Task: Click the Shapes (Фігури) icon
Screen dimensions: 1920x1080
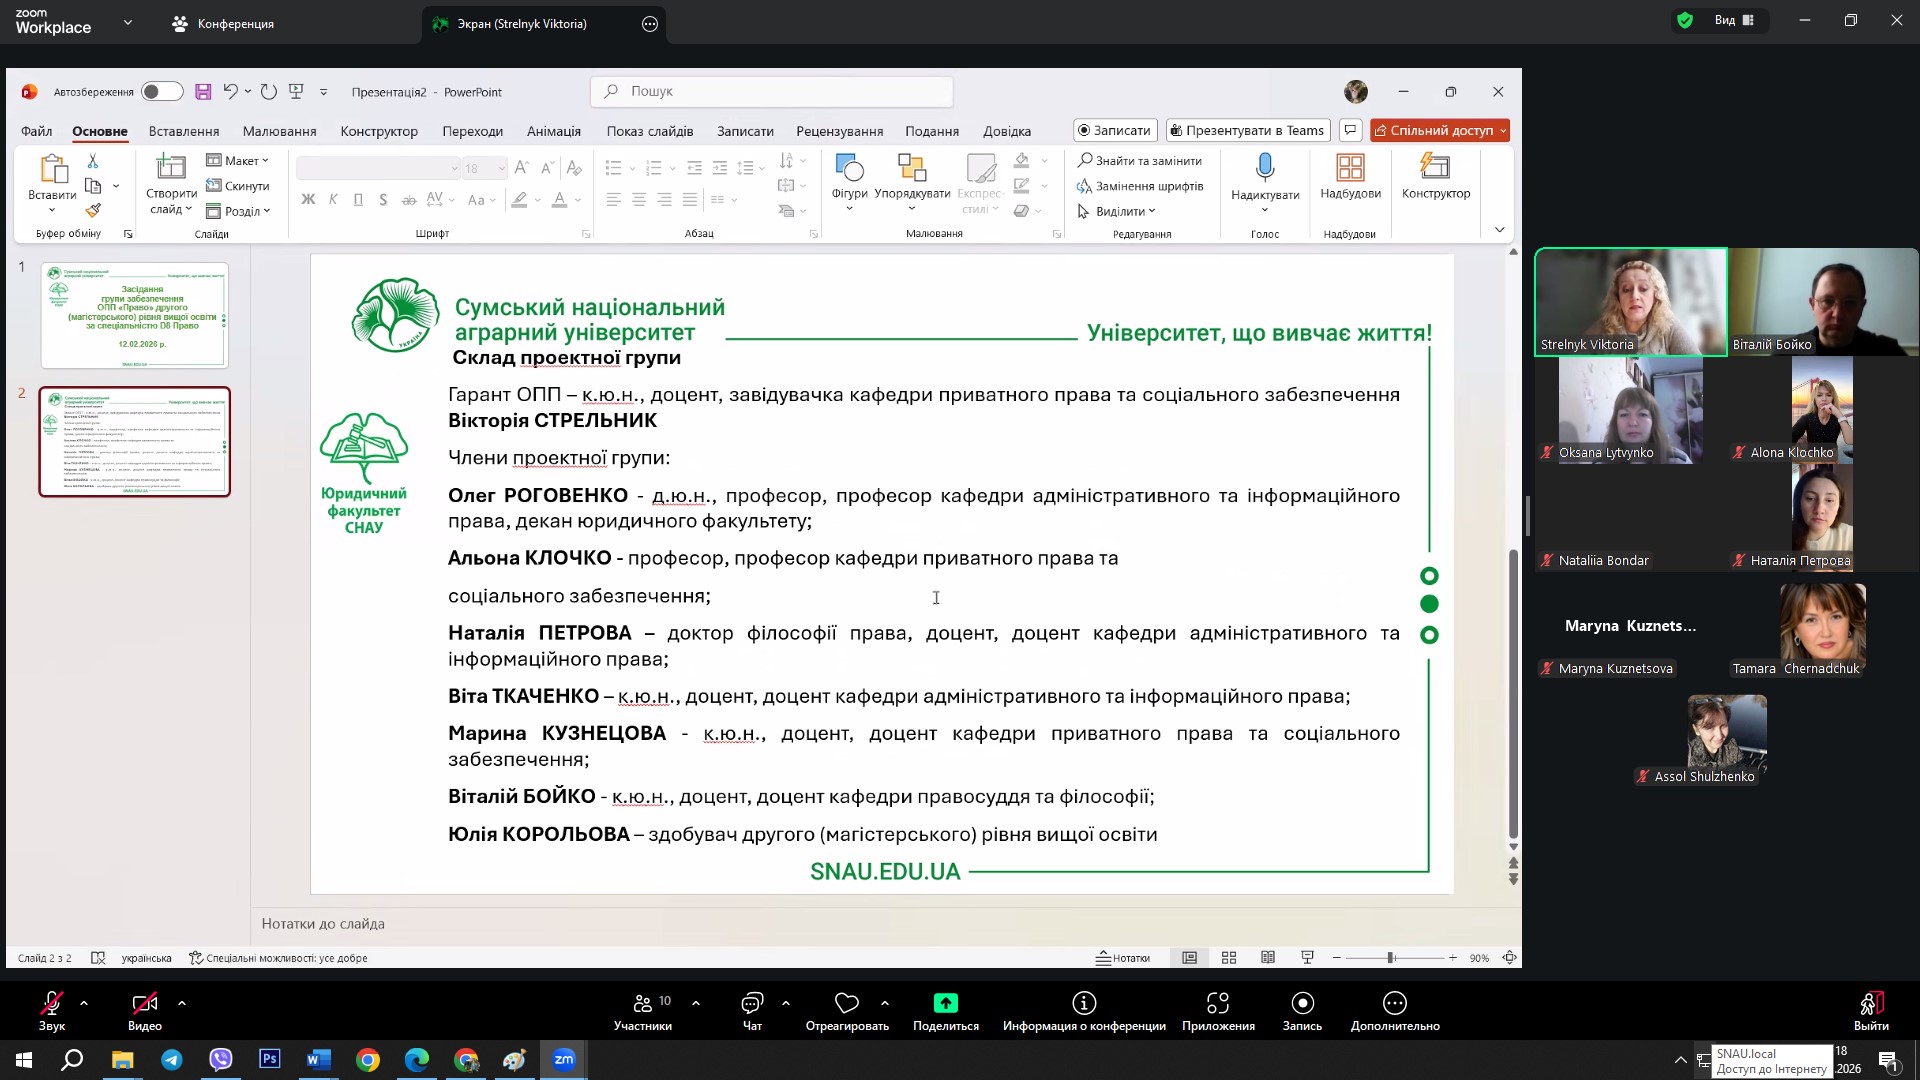Action: coord(849,168)
